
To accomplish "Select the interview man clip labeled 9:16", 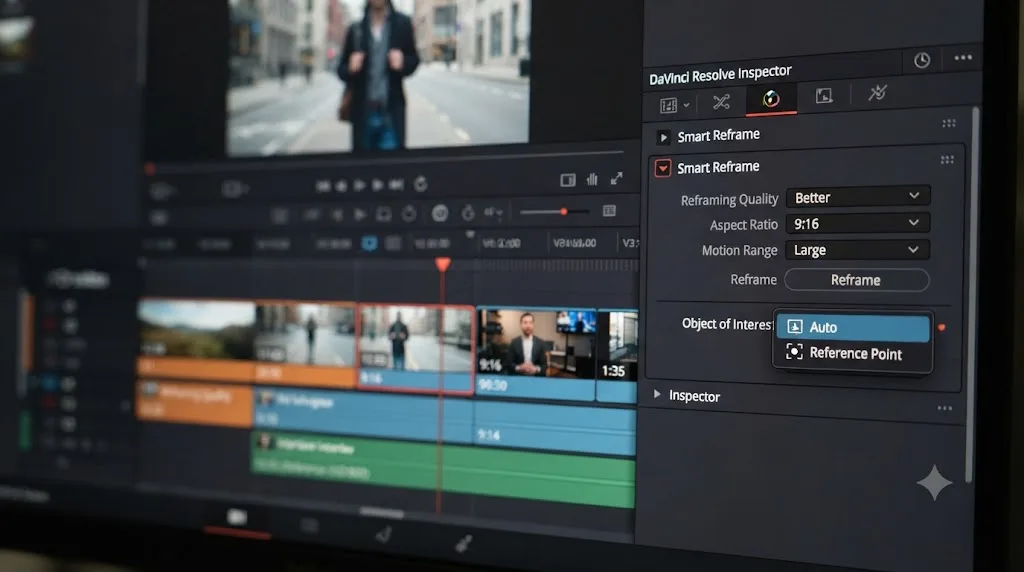I will tap(536, 354).
